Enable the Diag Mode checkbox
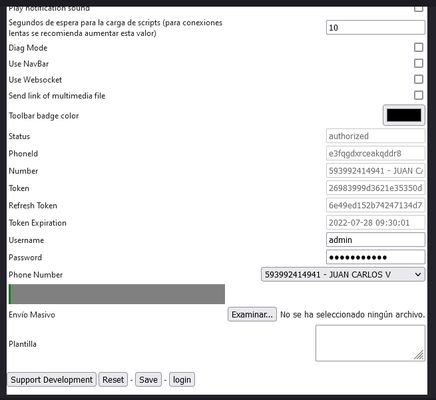This screenshot has width=436, height=400. pos(418,47)
